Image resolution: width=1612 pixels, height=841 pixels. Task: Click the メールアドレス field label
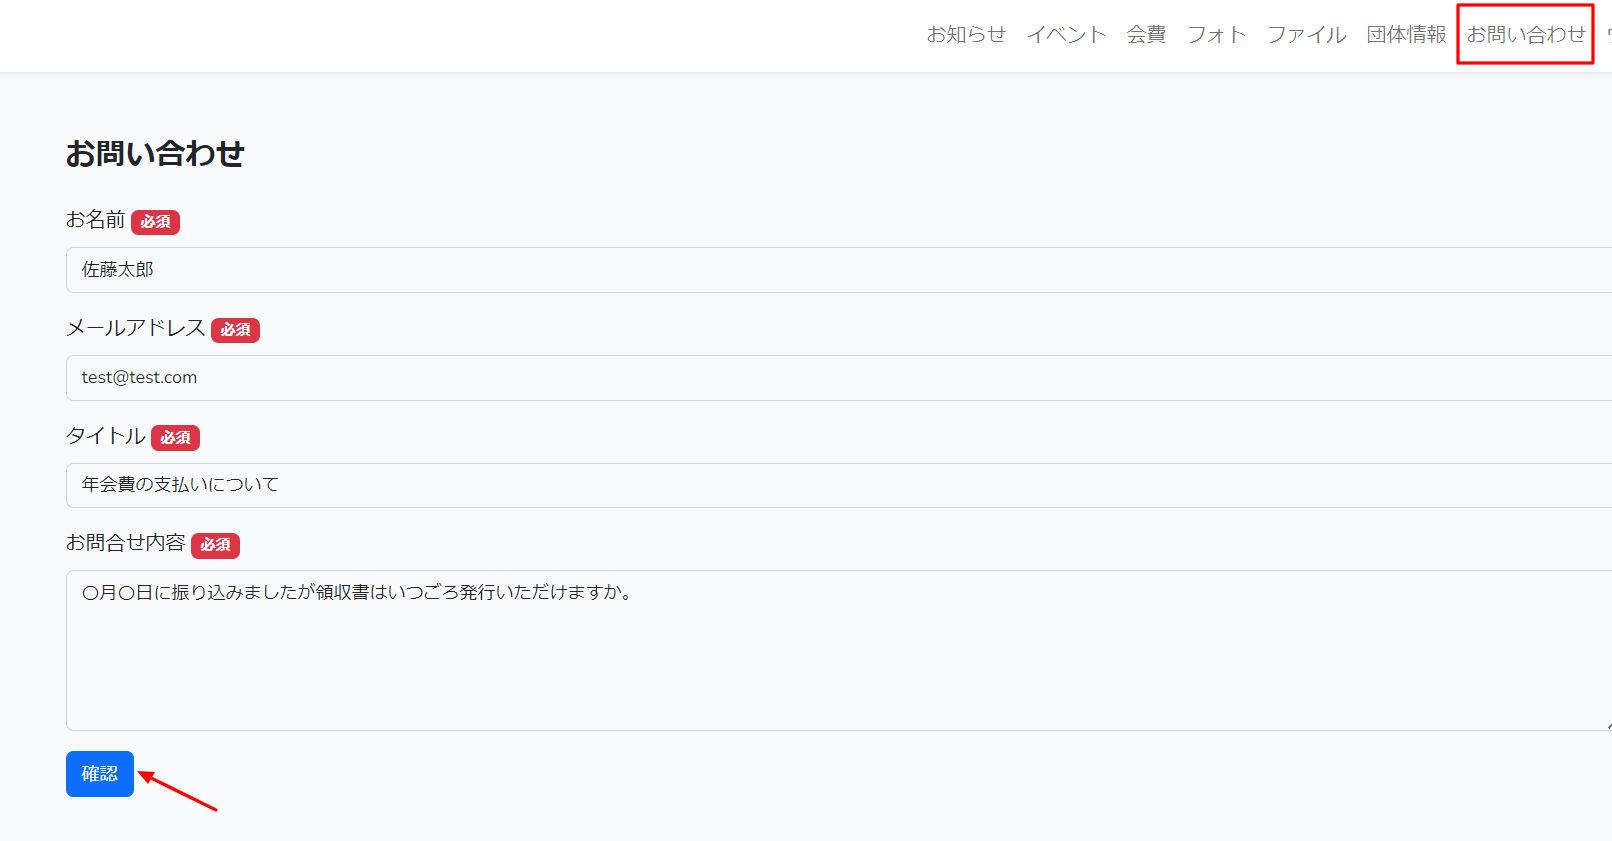tap(136, 328)
